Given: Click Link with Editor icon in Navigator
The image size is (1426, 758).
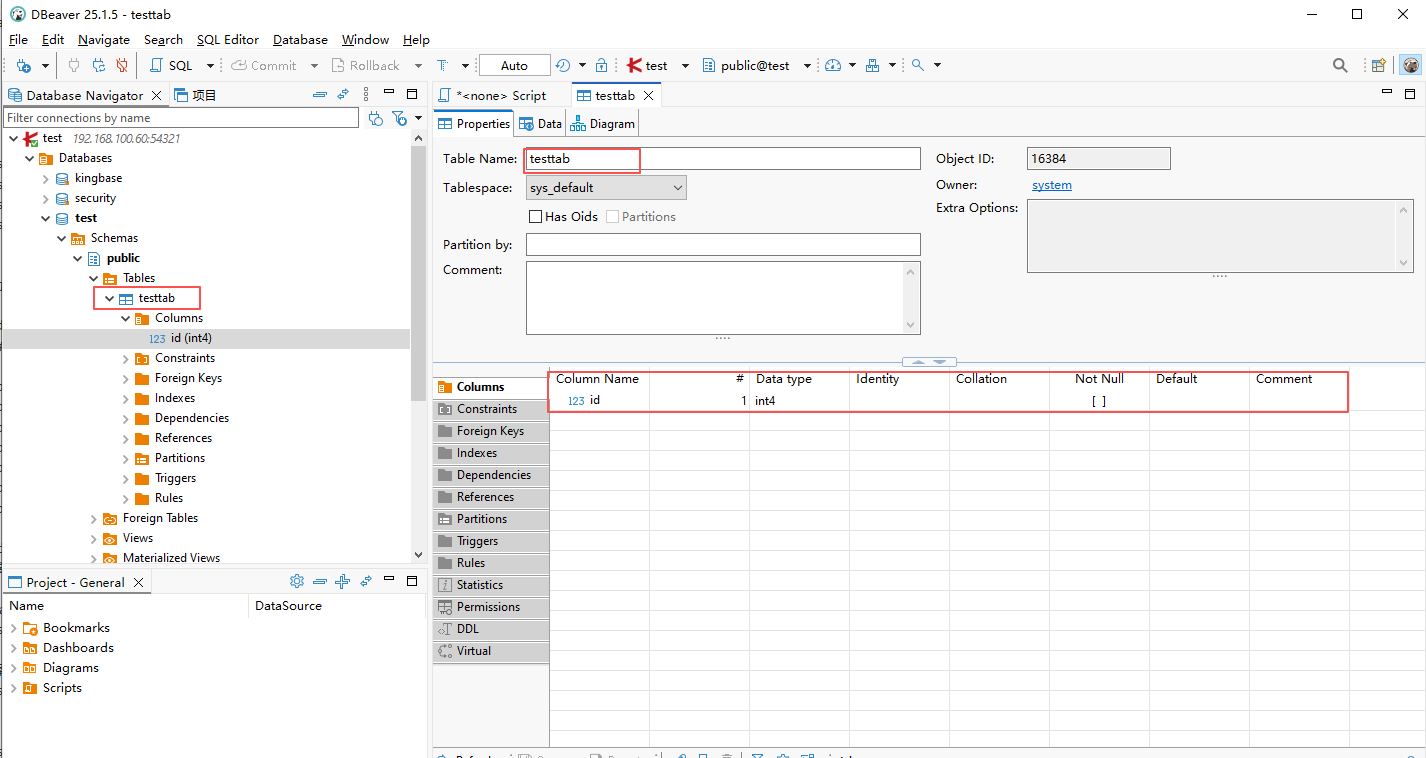Looking at the screenshot, I should pyautogui.click(x=343, y=95).
